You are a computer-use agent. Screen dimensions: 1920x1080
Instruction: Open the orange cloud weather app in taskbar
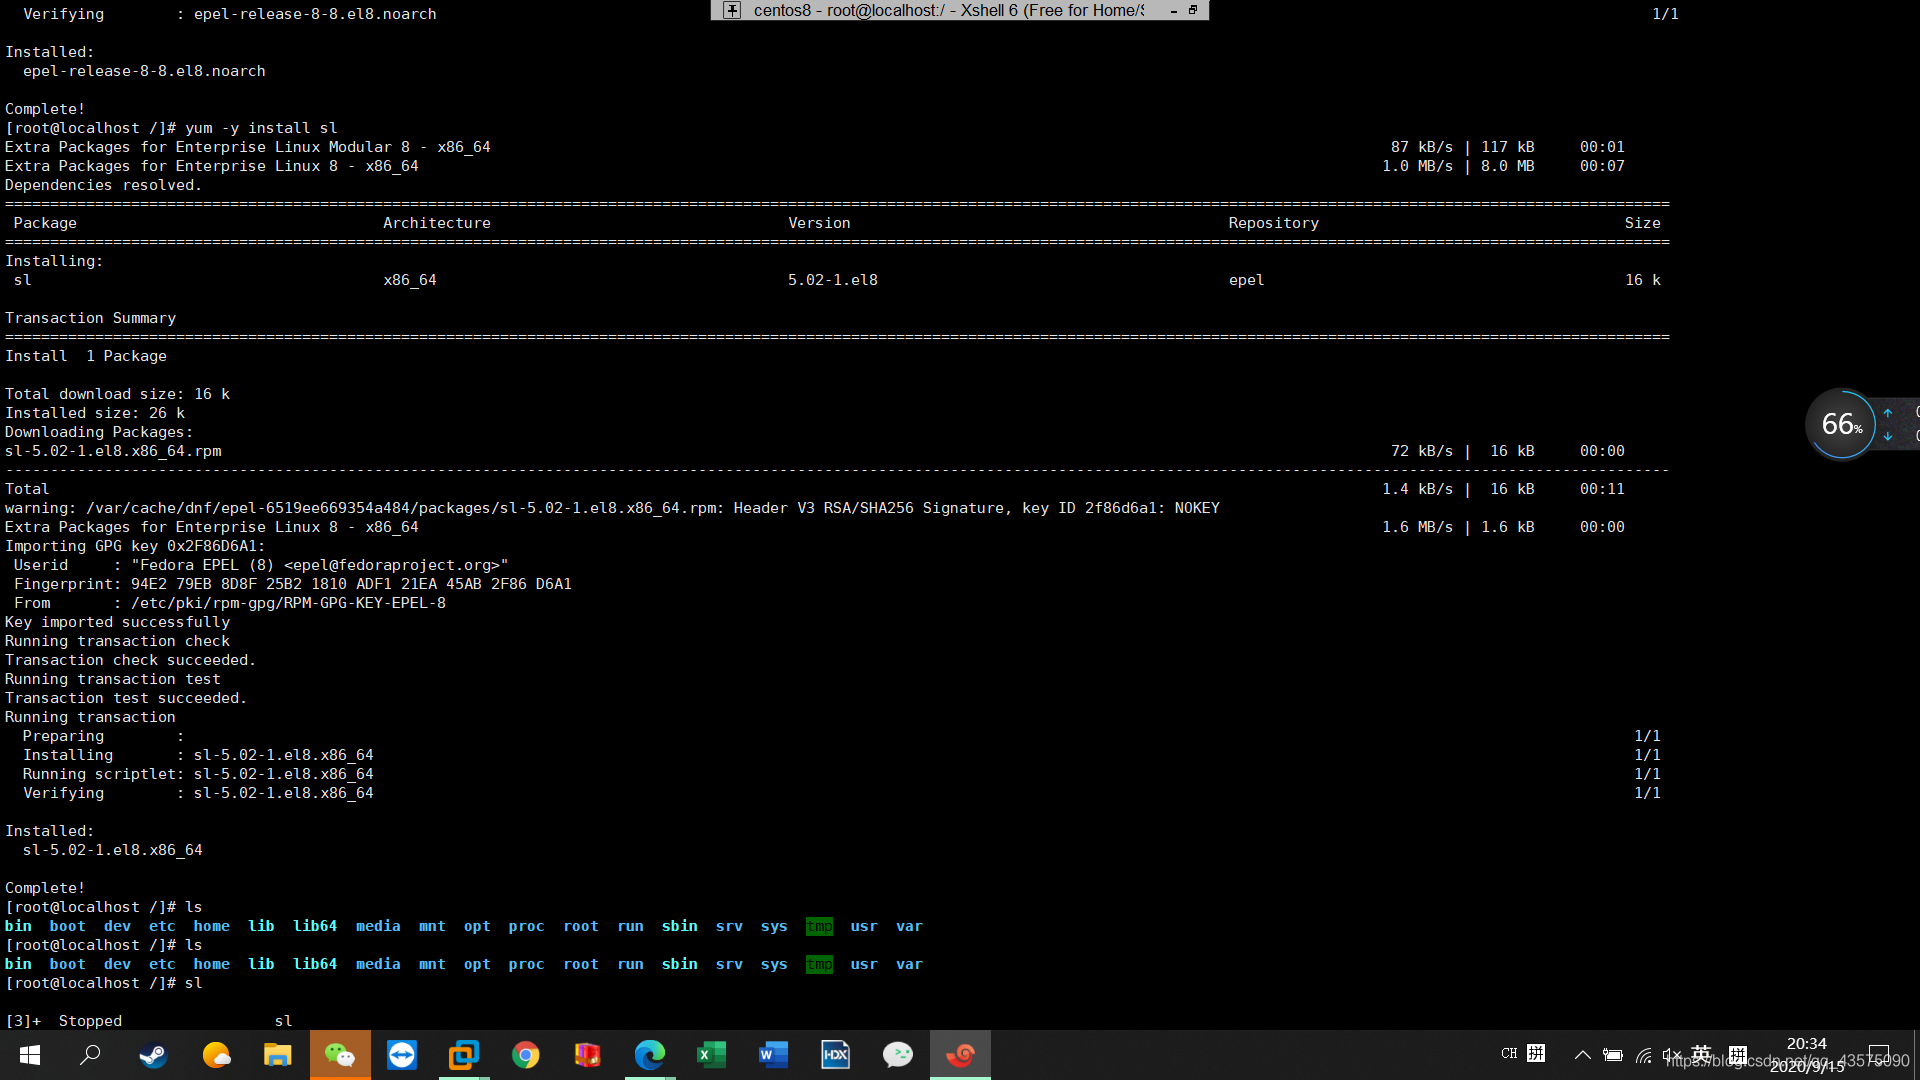(x=216, y=1055)
